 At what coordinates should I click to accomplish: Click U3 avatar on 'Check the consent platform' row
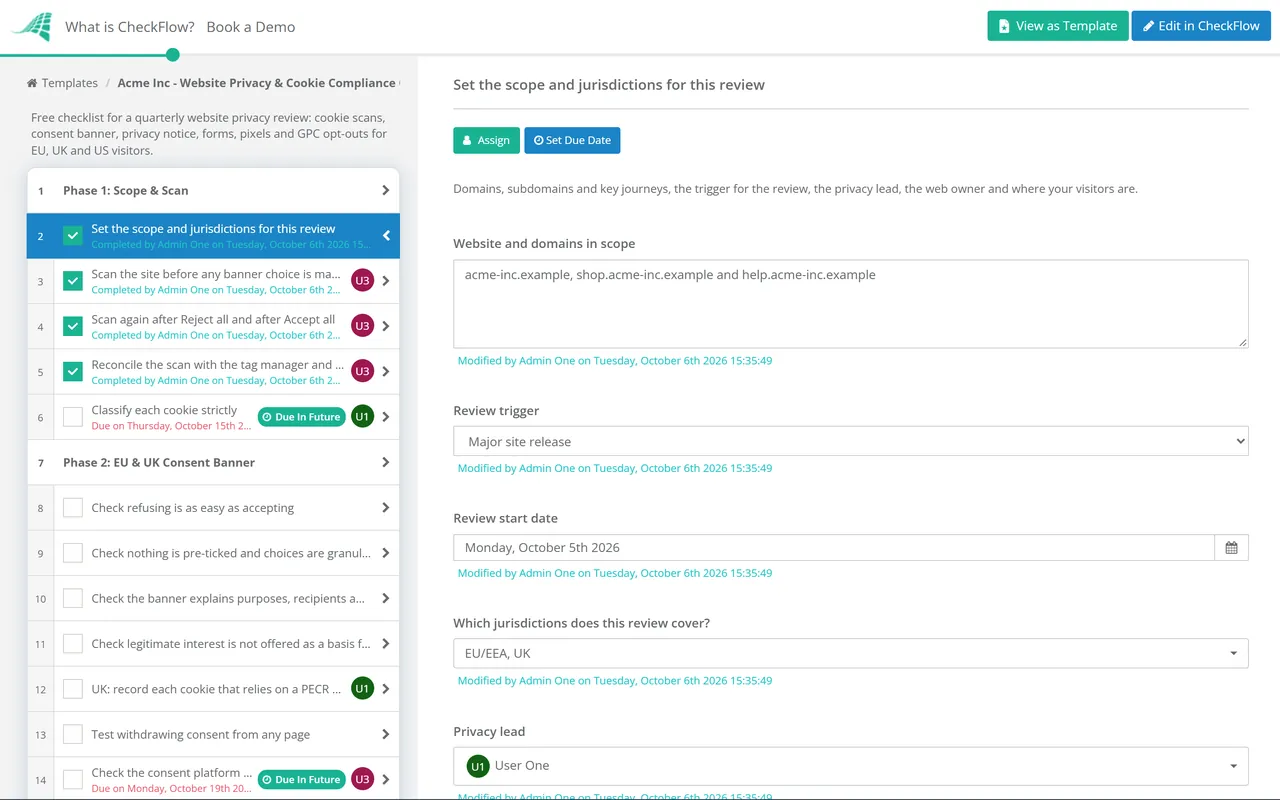[362, 779]
